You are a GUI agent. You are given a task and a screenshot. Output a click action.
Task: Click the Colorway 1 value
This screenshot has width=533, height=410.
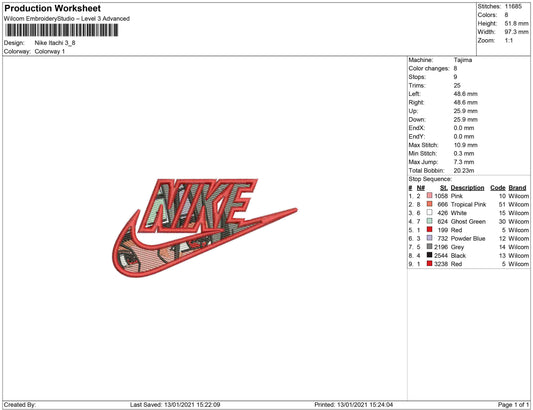tap(50, 52)
